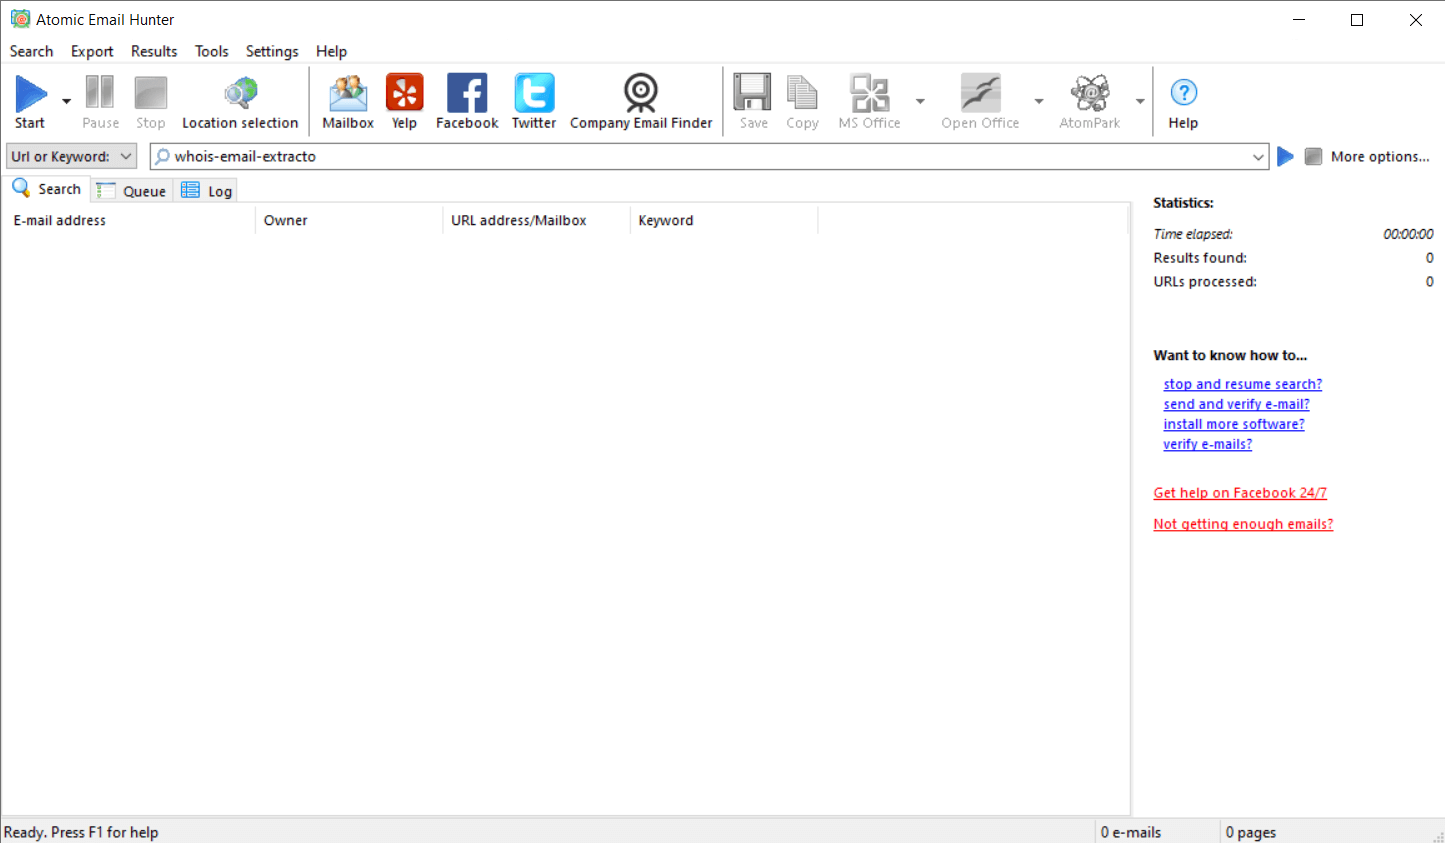This screenshot has height=843, width=1445.
Task: Click the 'Want to know how to...' heading
Action: 1230,355
